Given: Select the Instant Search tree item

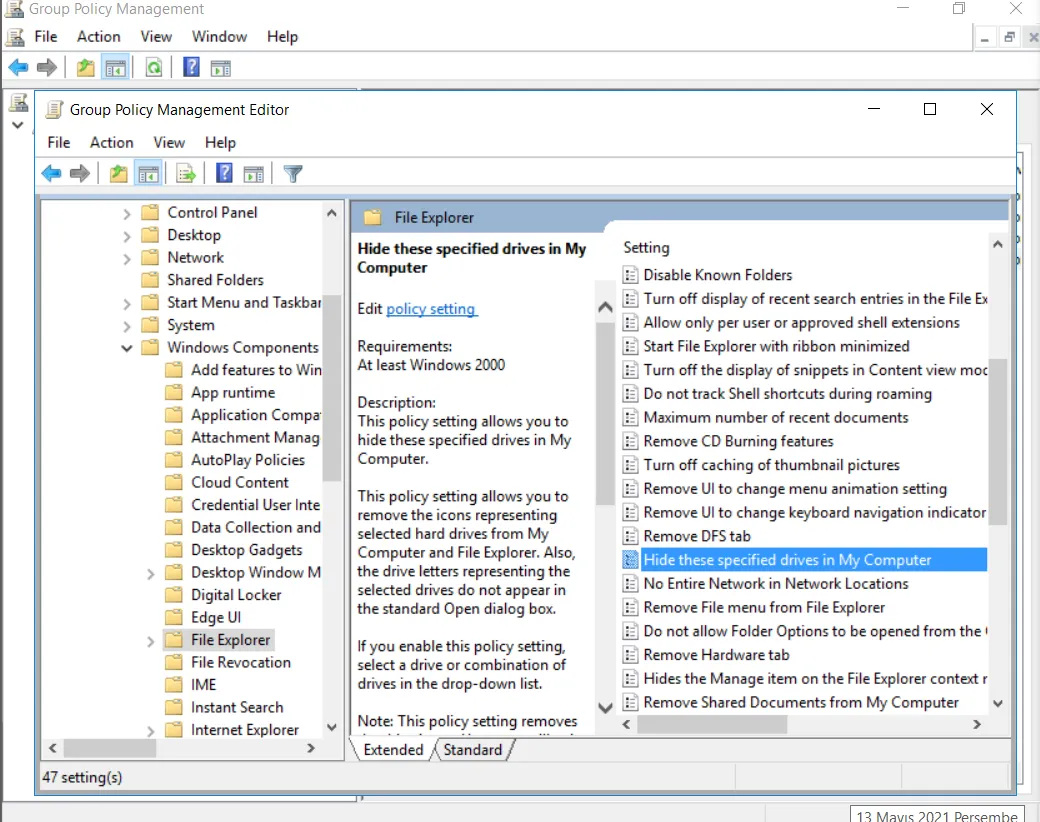Looking at the screenshot, I should [237, 707].
